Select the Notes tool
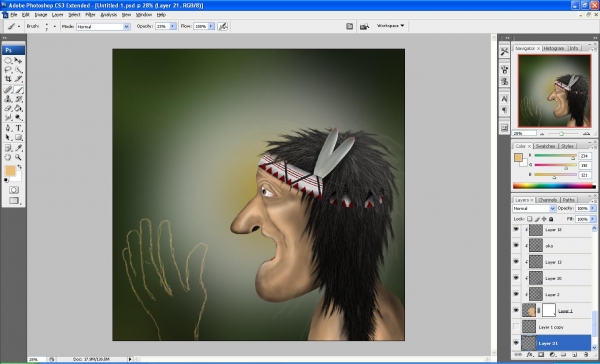This screenshot has width=600, height=364. (x=8, y=148)
